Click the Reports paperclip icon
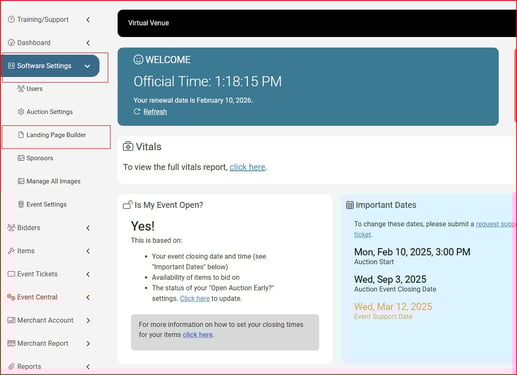The image size is (517, 375). pyautogui.click(x=11, y=366)
